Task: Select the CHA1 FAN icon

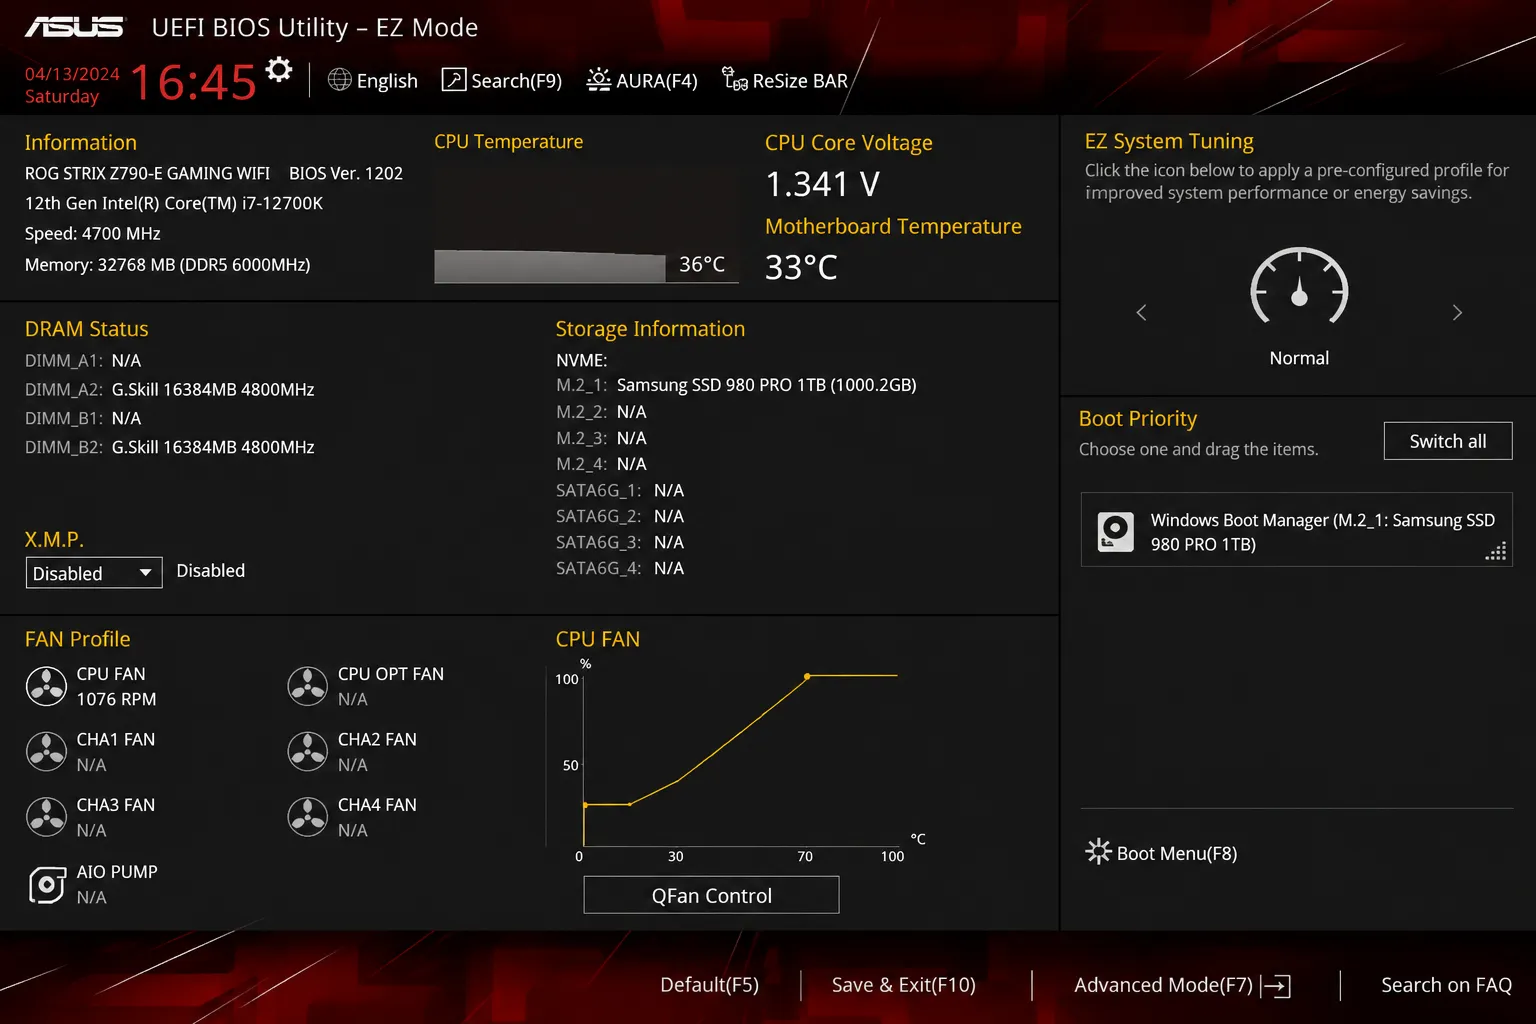Action: pos(46,751)
